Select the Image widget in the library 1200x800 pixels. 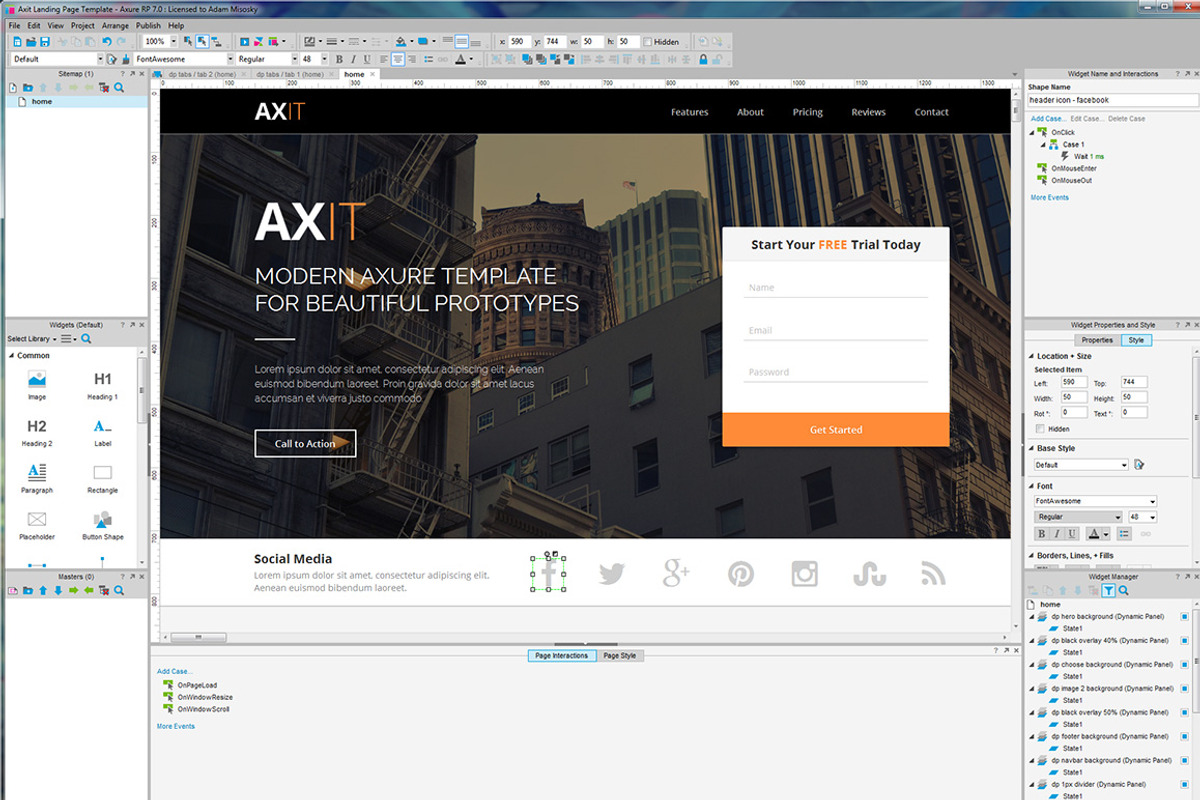(37, 385)
